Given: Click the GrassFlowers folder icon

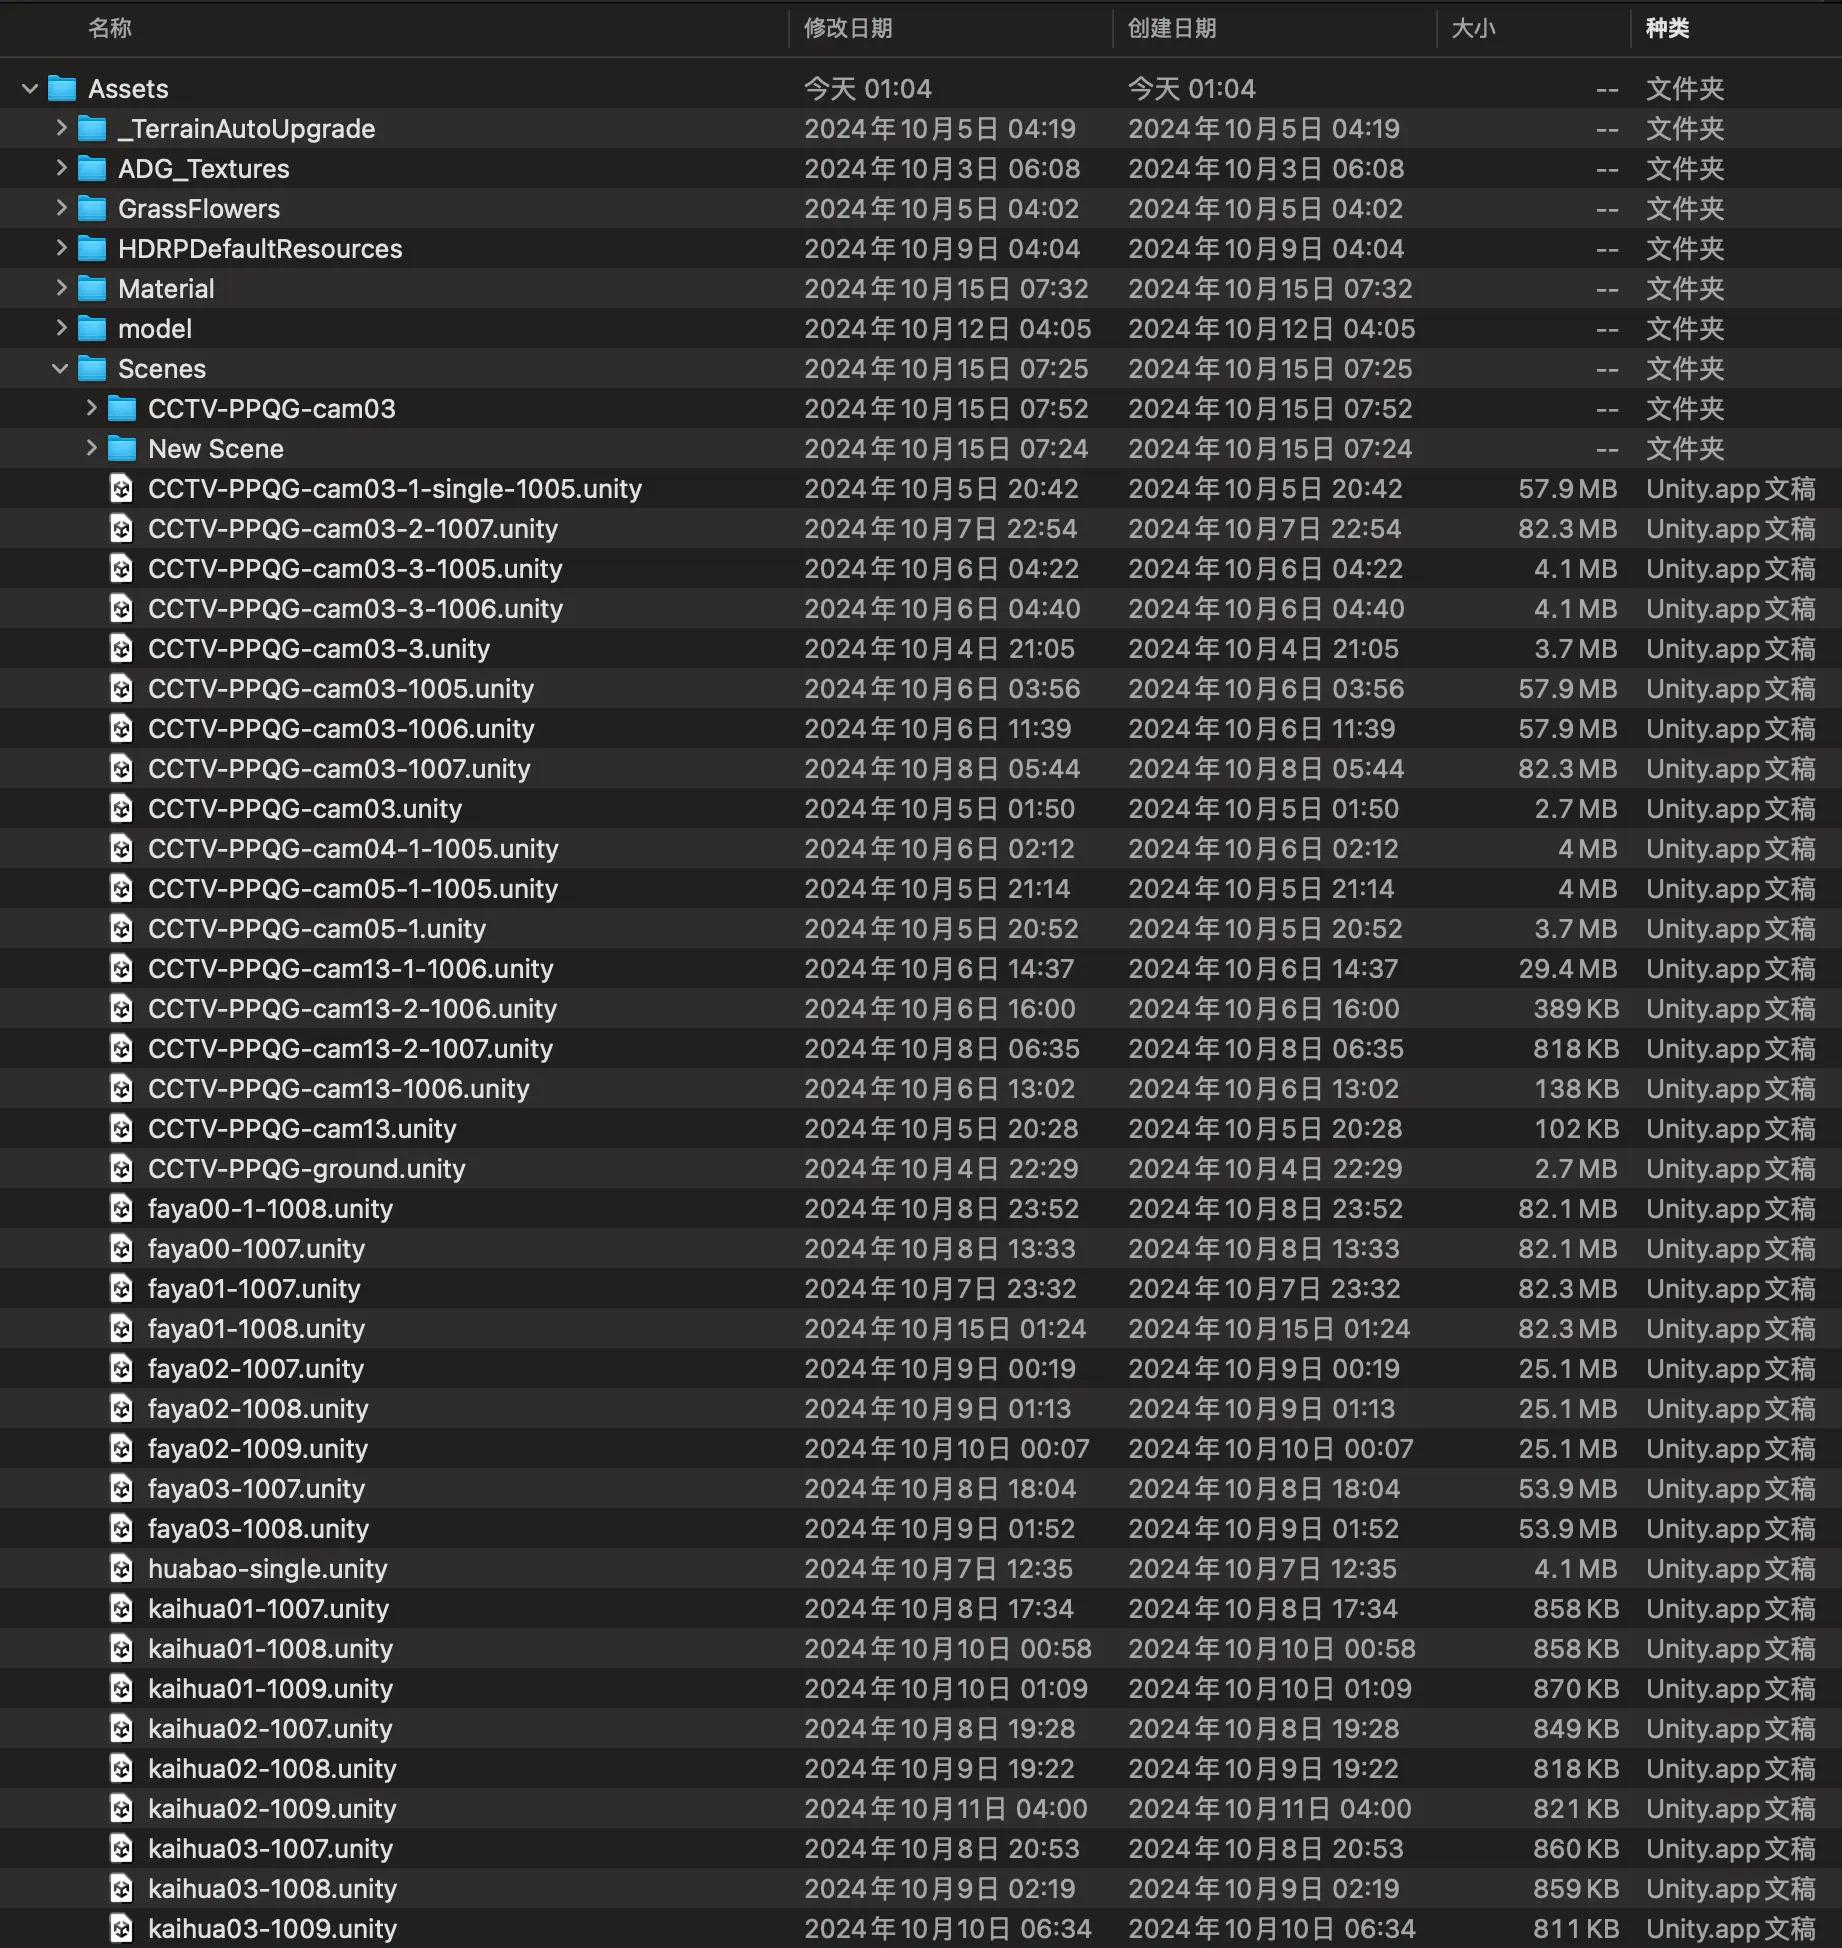Looking at the screenshot, I should point(92,209).
